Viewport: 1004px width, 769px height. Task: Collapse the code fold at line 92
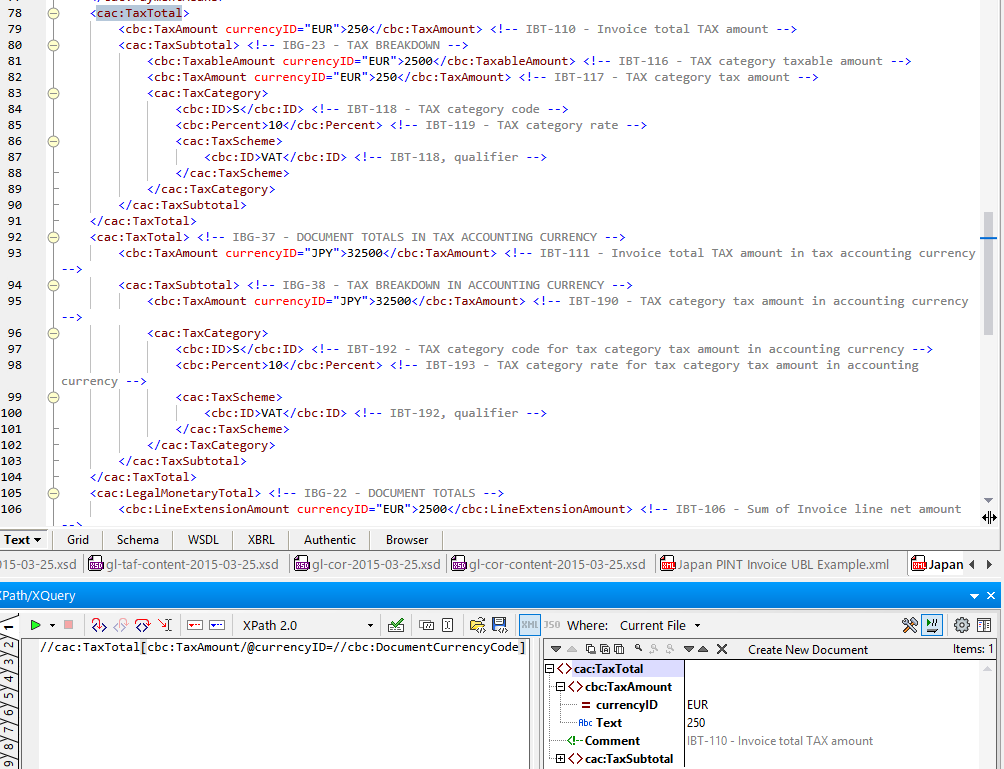pyautogui.click(x=52, y=237)
